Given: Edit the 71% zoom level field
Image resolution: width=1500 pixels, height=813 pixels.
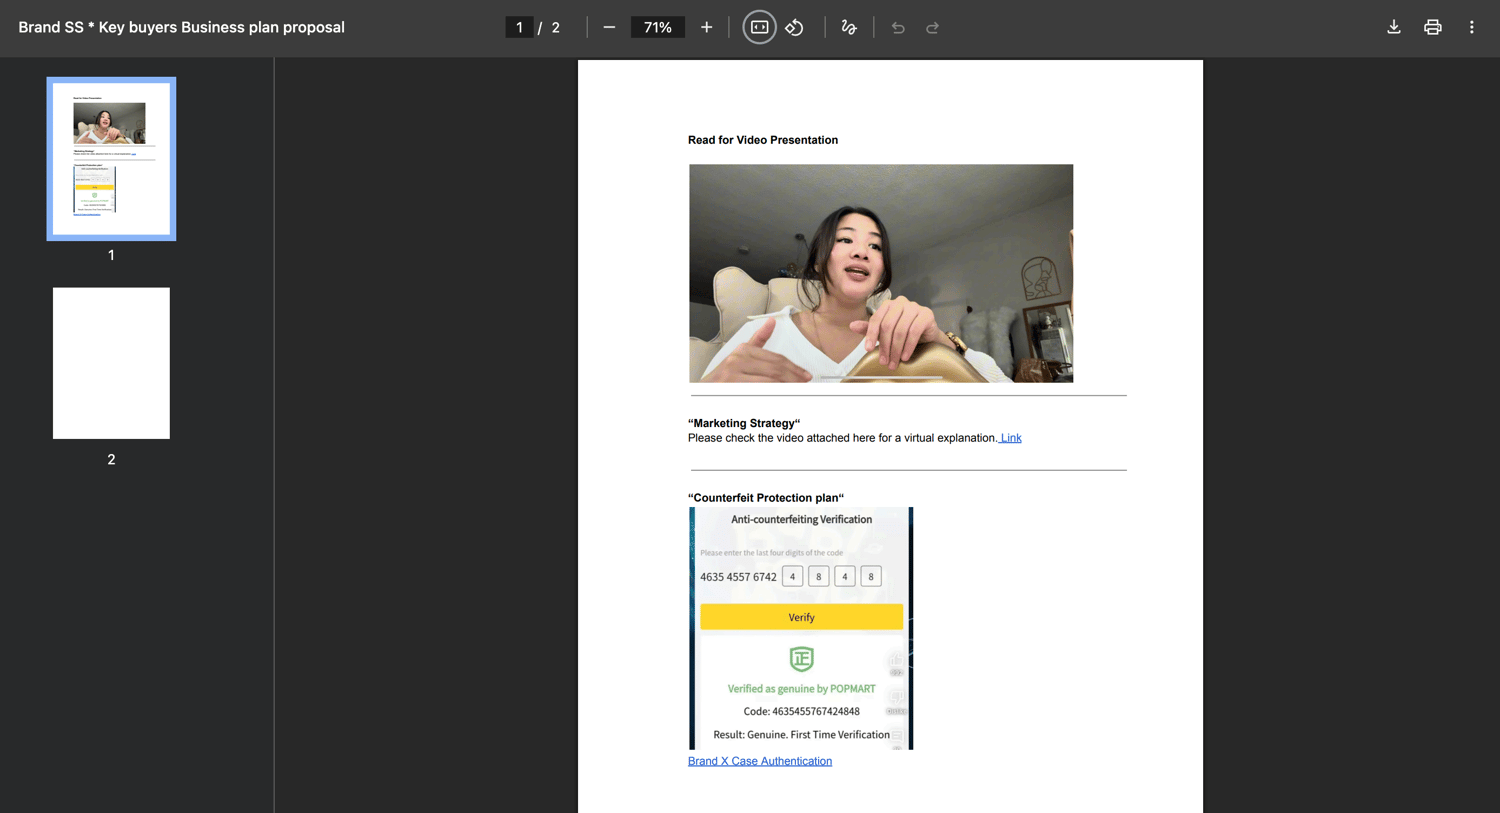Looking at the screenshot, I should tap(657, 28).
